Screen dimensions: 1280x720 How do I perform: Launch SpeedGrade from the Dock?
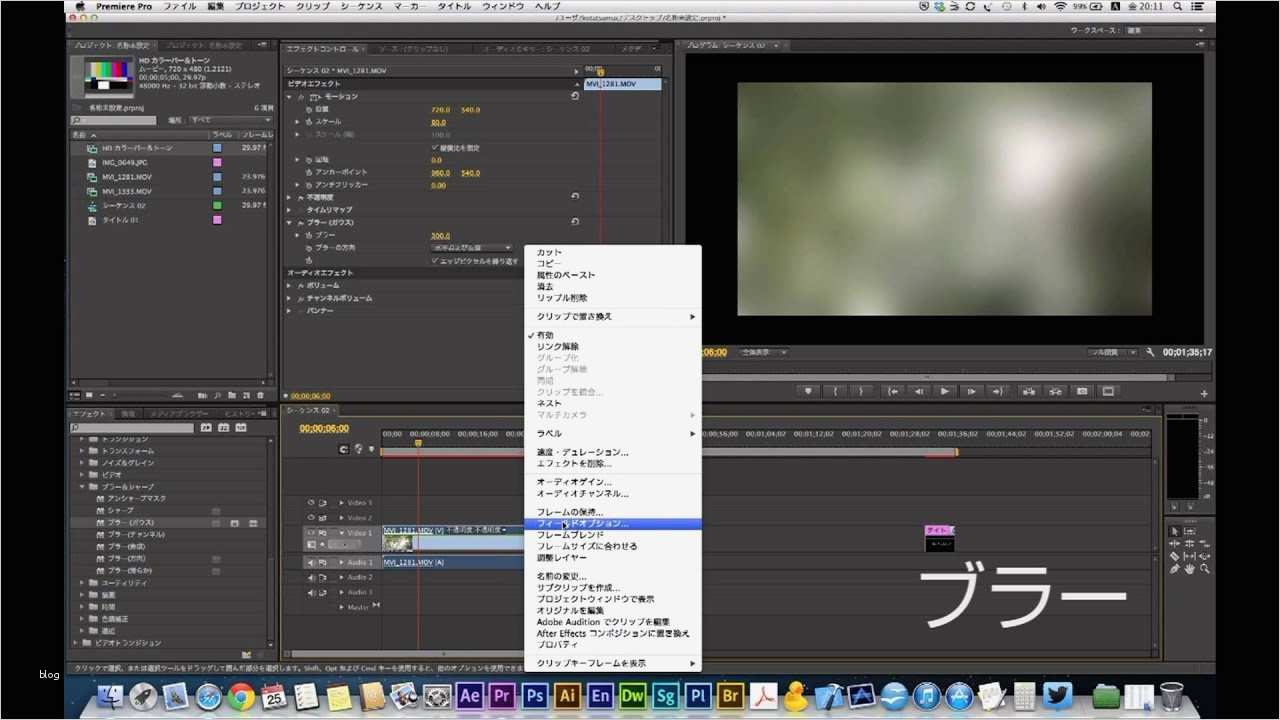[x=666, y=695]
